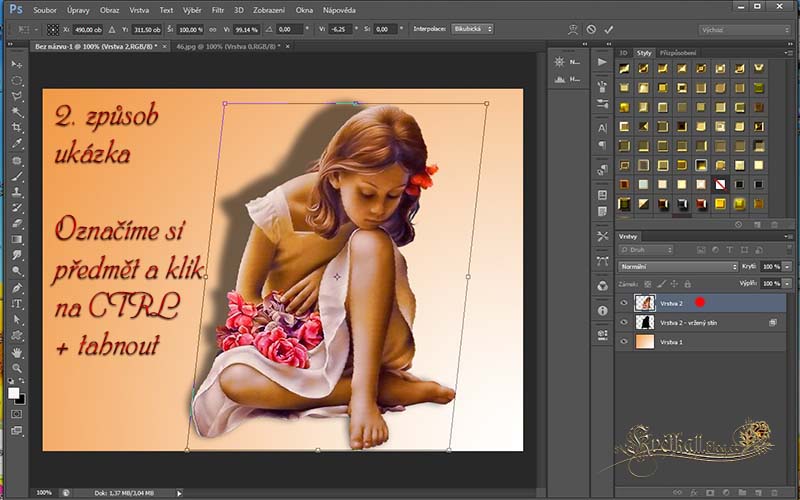
Task: Click the foreground color swatch
Action: click(x=13, y=393)
